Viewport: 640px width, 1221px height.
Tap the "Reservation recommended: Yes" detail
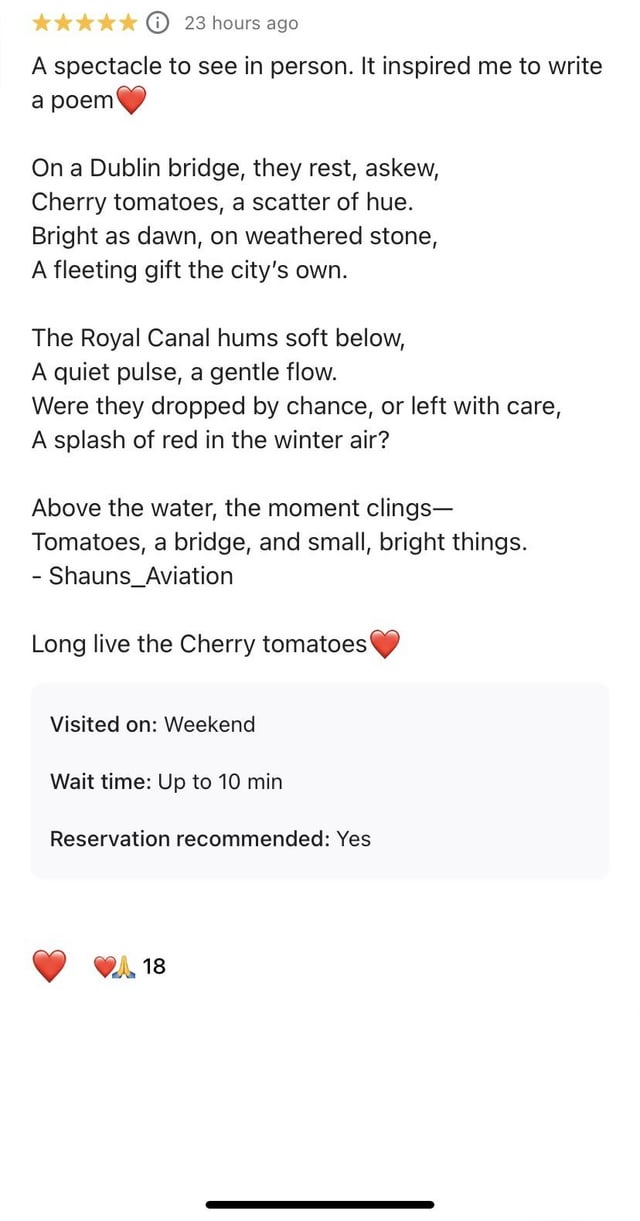click(x=210, y=838)
